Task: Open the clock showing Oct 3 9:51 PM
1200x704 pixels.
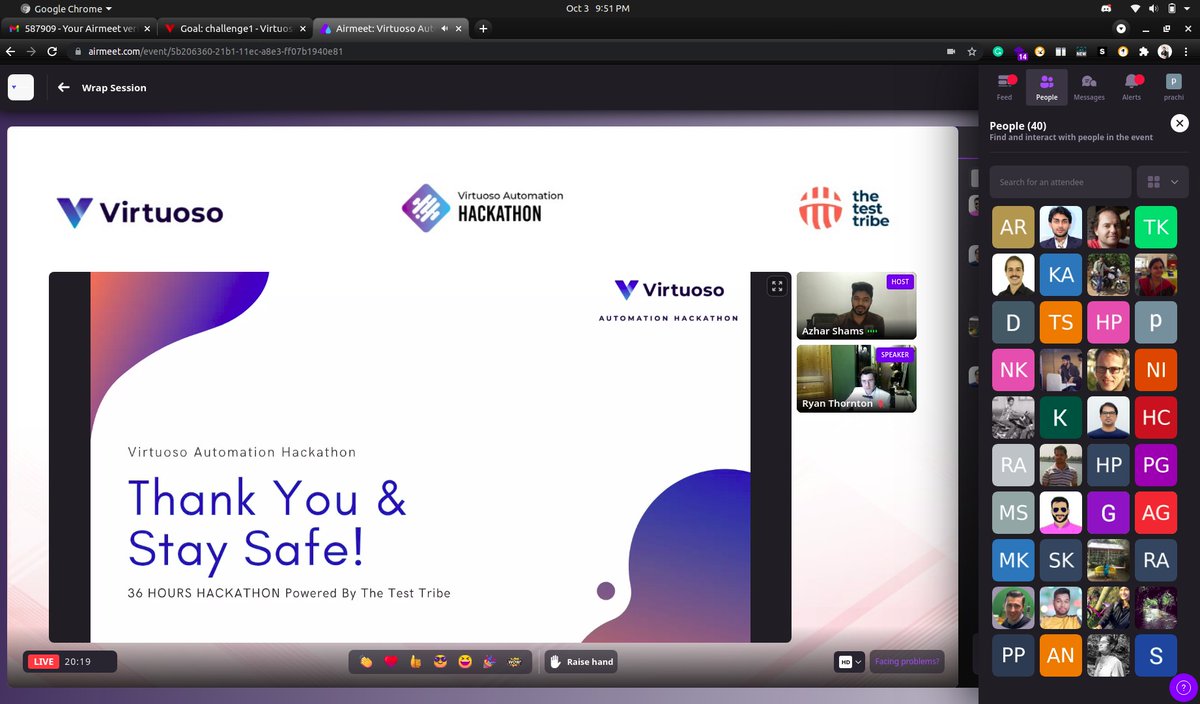Action: pos(598,8)
